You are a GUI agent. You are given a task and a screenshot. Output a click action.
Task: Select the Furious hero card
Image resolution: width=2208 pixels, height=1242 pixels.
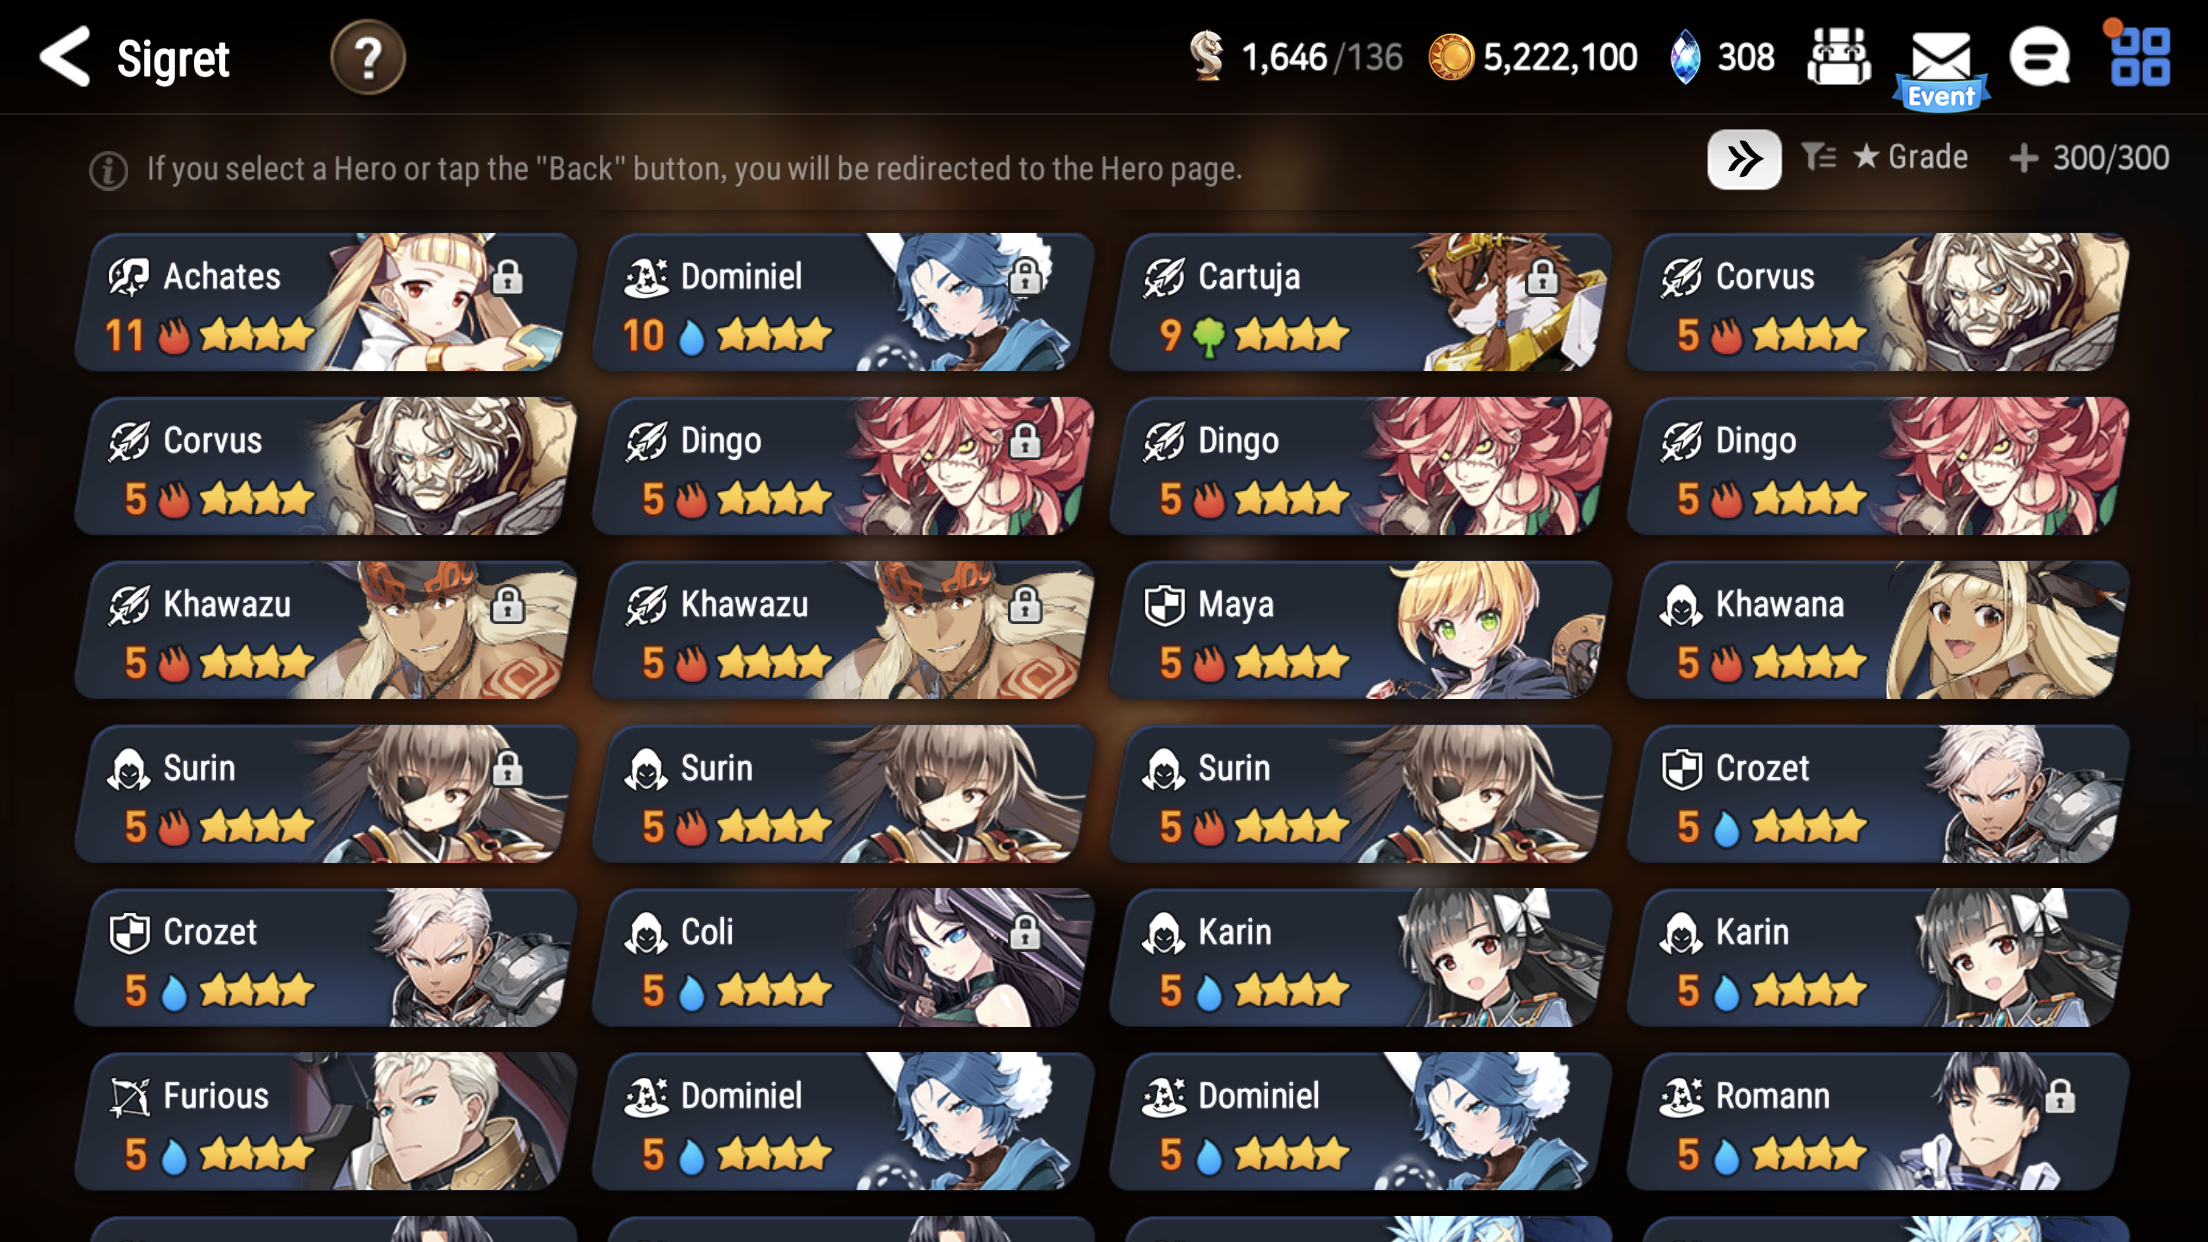[x=324, y=1121]
